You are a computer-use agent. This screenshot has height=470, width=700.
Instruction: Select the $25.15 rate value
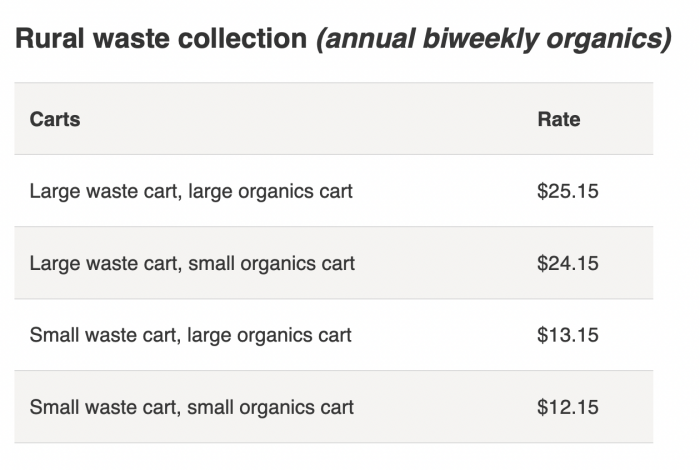567,191
